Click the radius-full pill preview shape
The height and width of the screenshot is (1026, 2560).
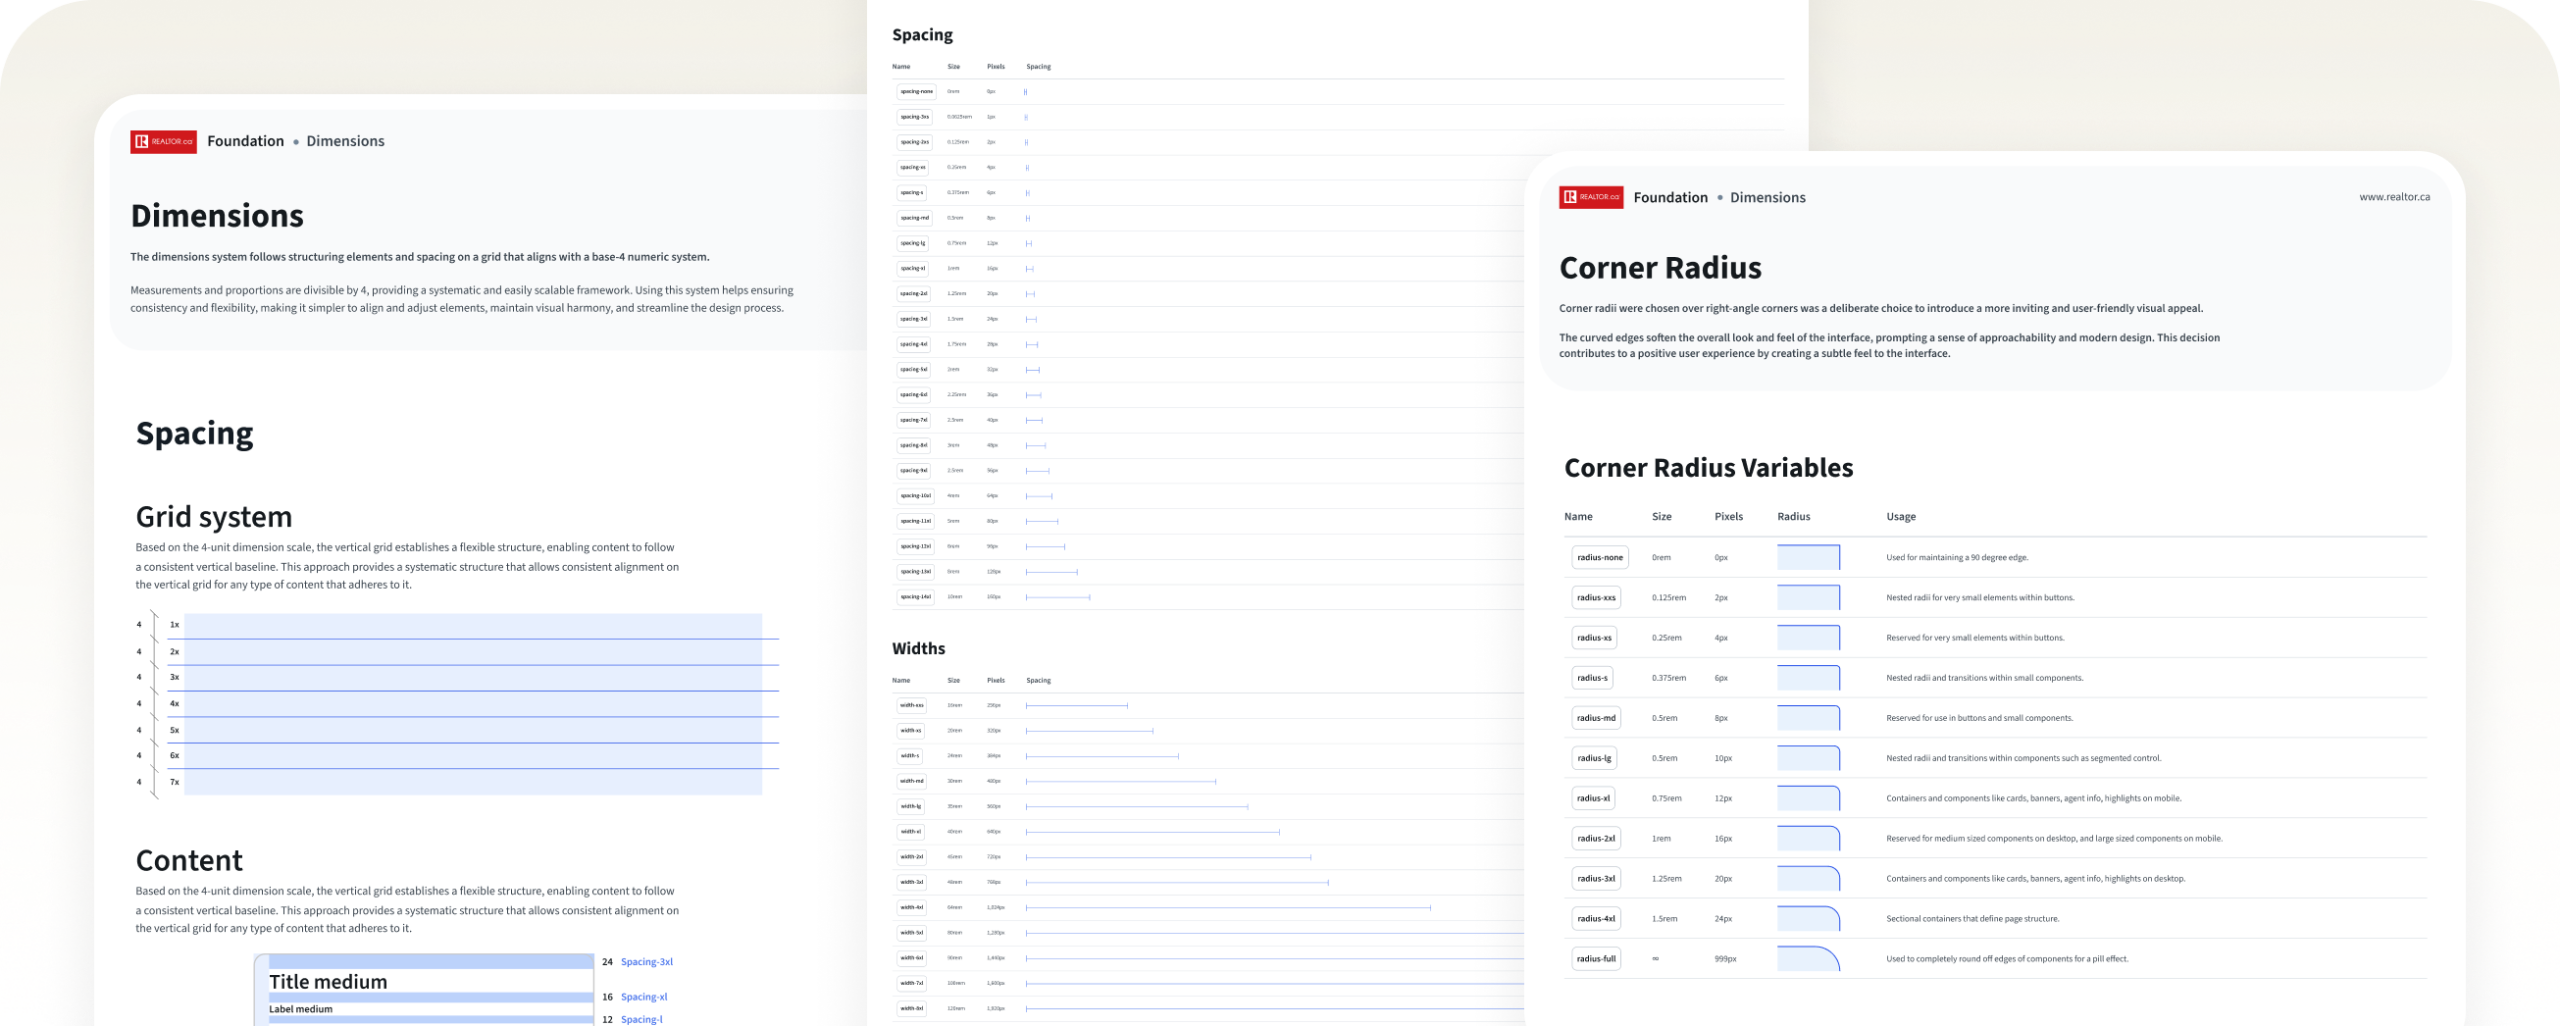click(1808, 958)
